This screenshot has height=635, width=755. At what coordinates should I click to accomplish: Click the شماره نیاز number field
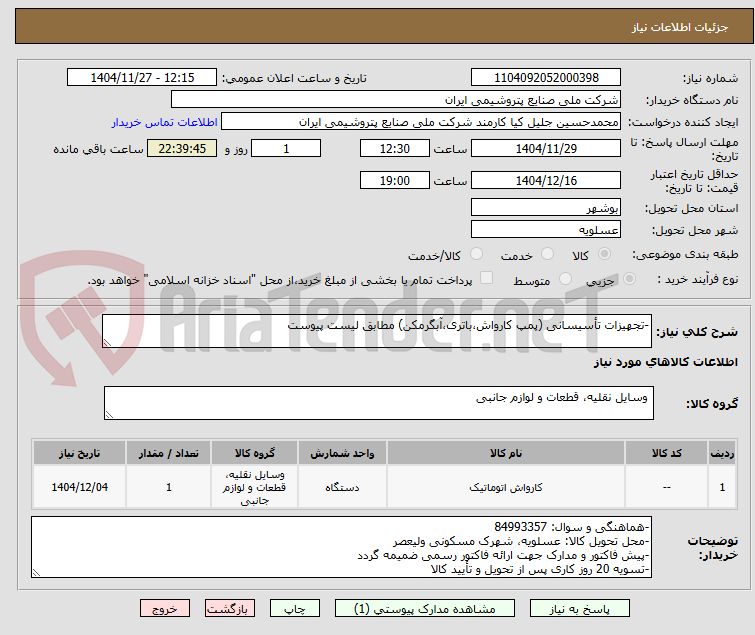coord(546,78)
